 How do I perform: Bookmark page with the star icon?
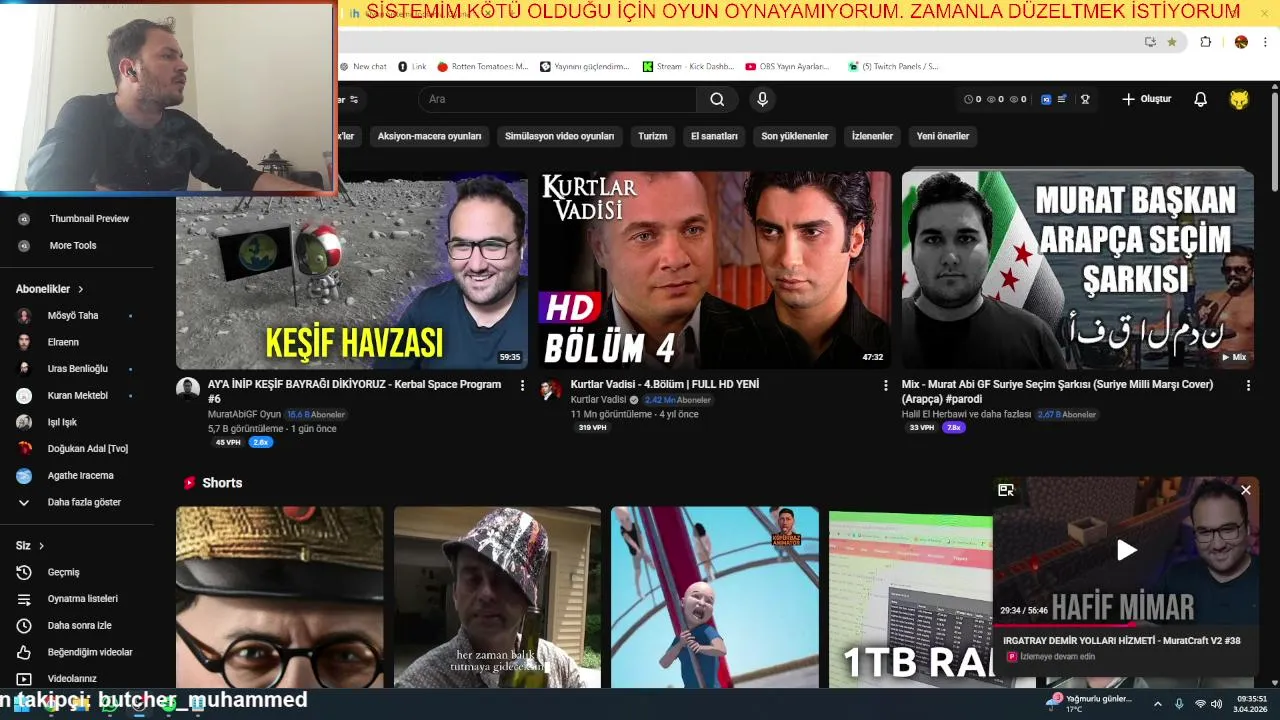pyautogui.click(x=1172, y=42)
